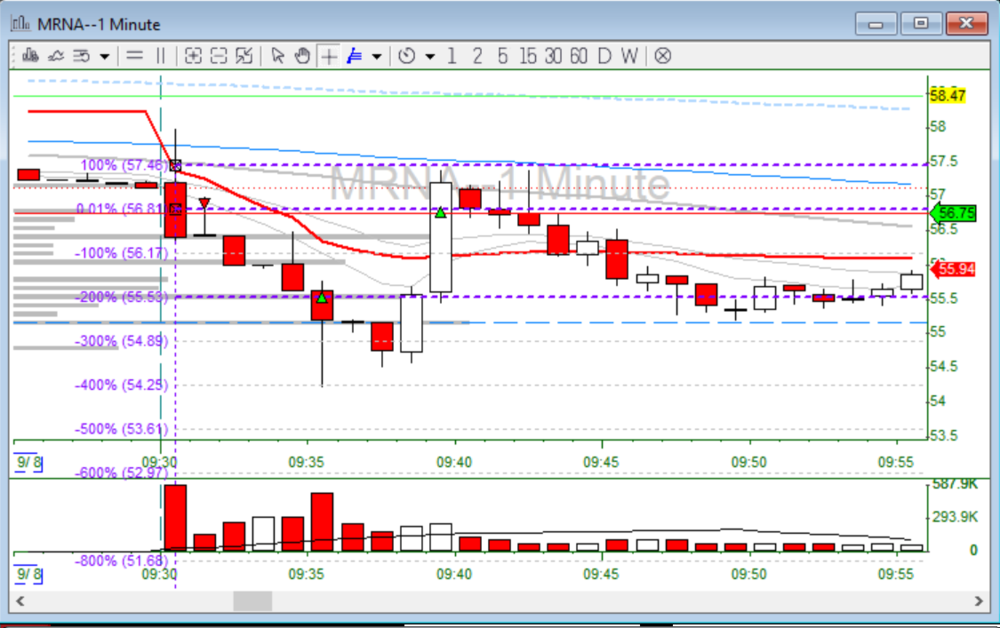The image size is (1000, 628).
Task: Click the zoom out icon
Action: tap(219, 56)
